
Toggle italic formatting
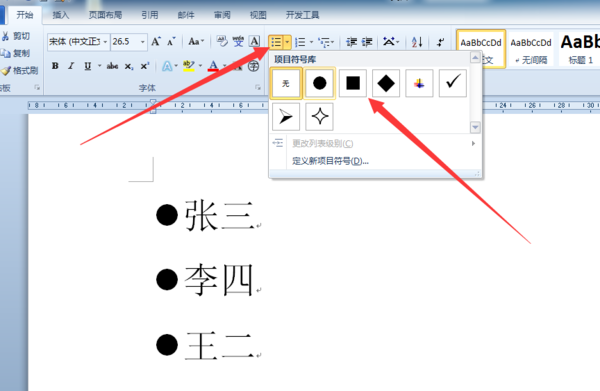[x=71, y=66]
